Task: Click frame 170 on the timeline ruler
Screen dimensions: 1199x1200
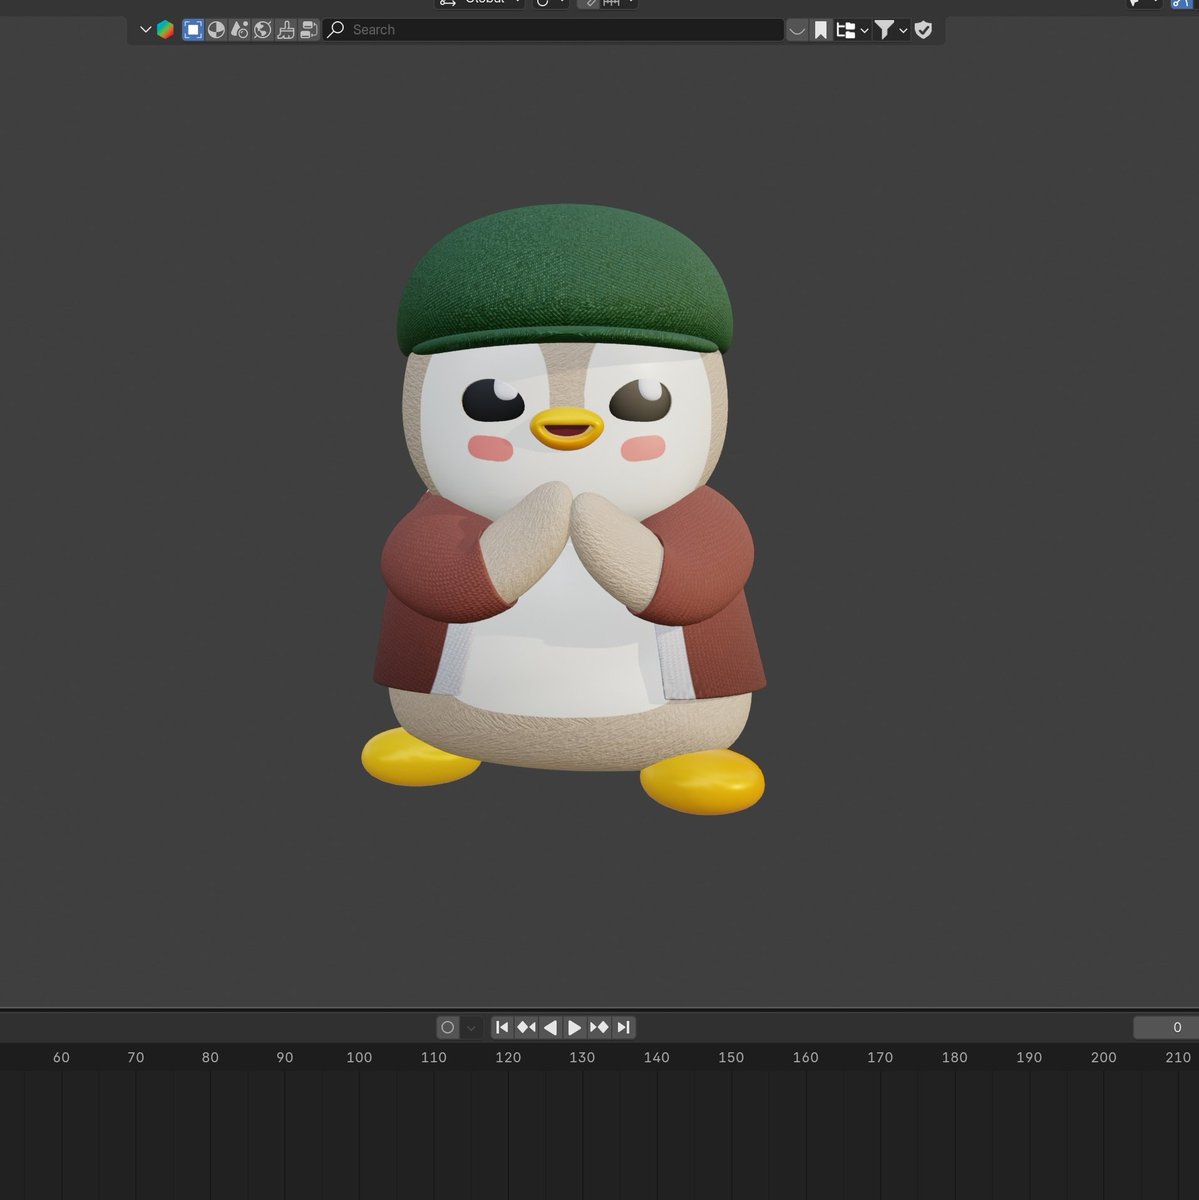Action: [x=880, y=1057]
